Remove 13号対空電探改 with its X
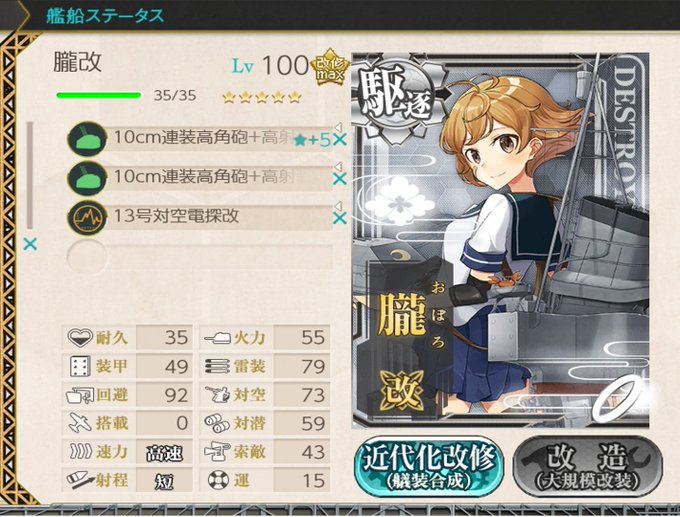 (340, 218)
